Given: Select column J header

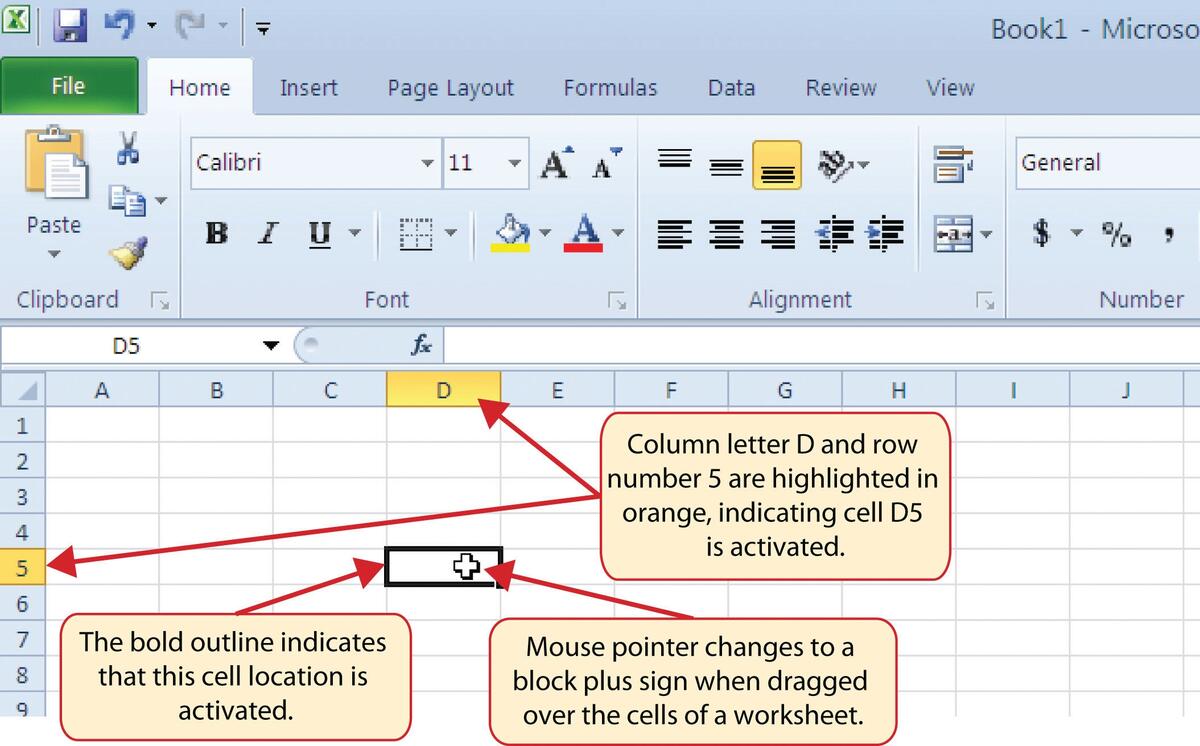Looking at the screenshot, I should click(x=1126, y=390).
